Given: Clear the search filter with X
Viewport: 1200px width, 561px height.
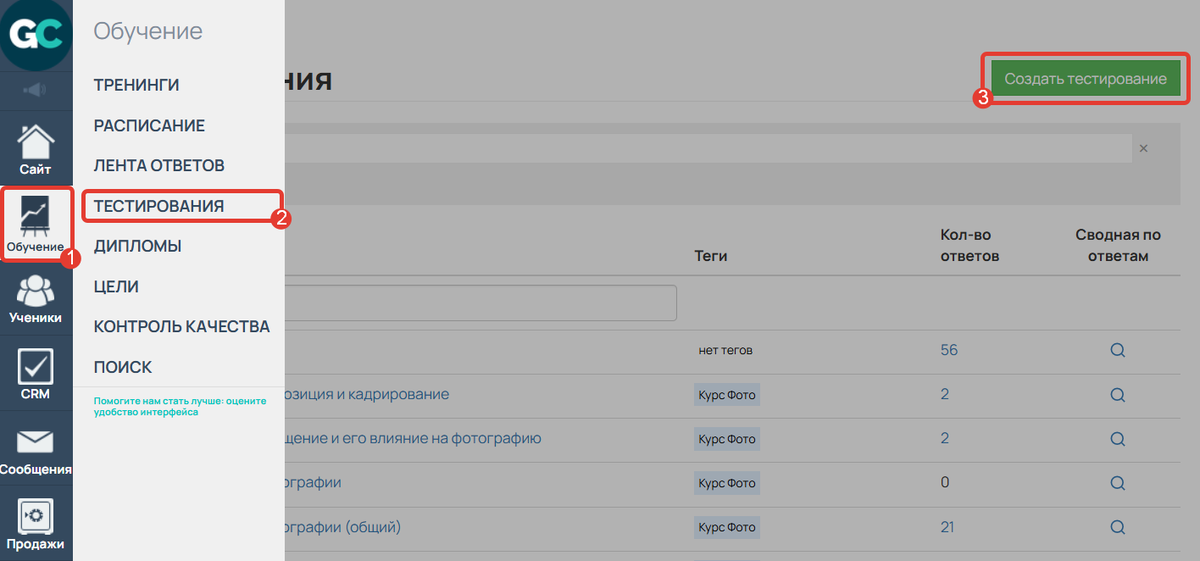Looking at the screenshot, I should coord(1143,148).
